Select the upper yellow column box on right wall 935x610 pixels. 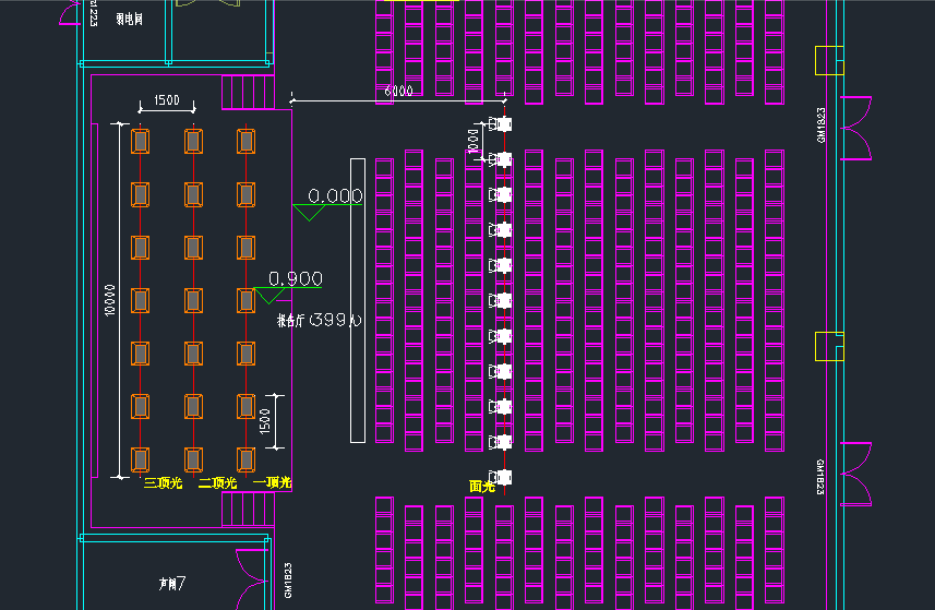click(x=829, y=61)
